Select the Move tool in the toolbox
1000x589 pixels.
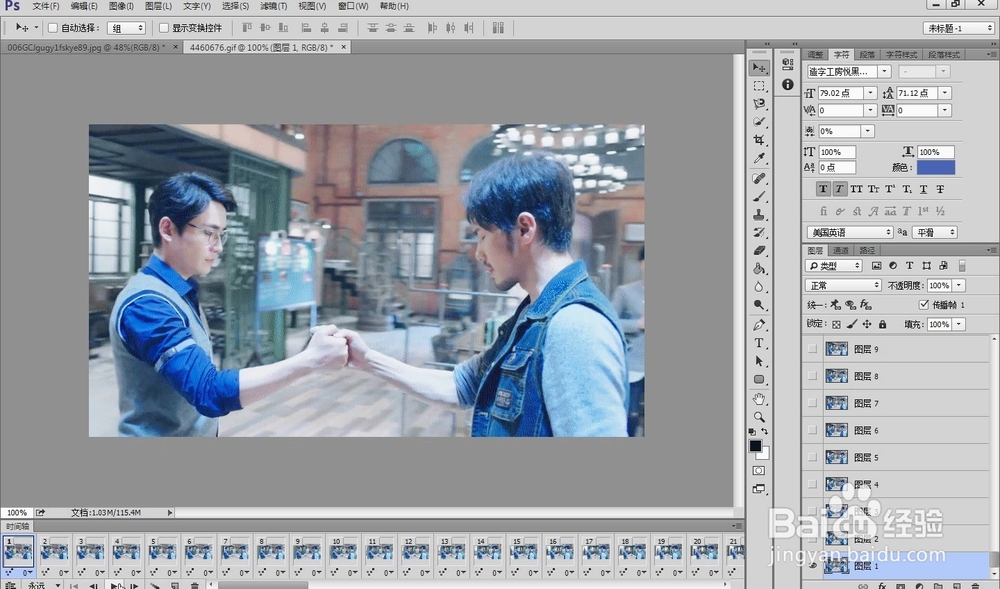point(758,68)
